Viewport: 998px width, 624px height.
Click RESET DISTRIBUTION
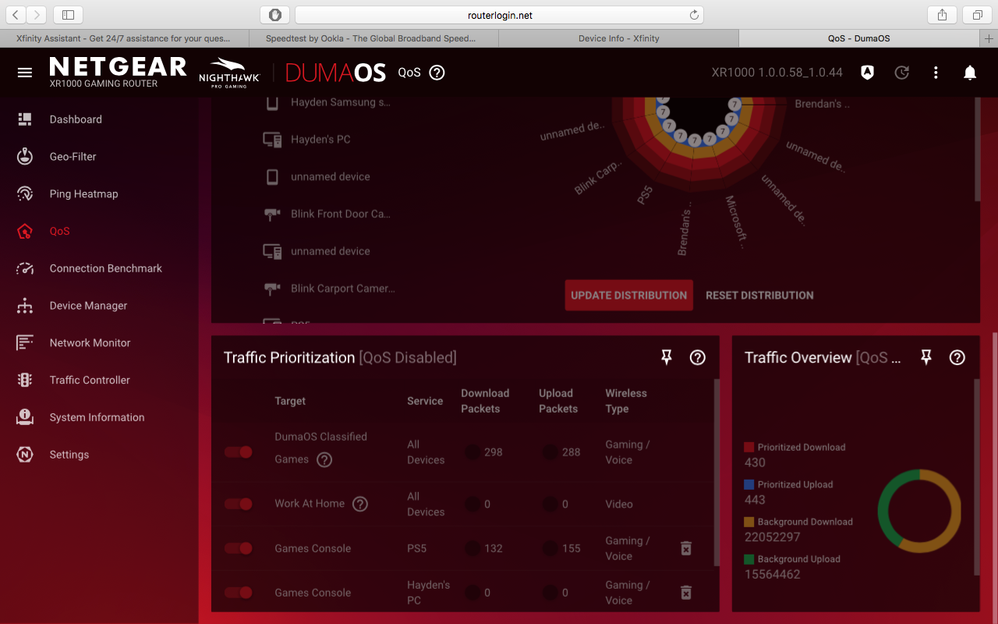click(759, 295)
